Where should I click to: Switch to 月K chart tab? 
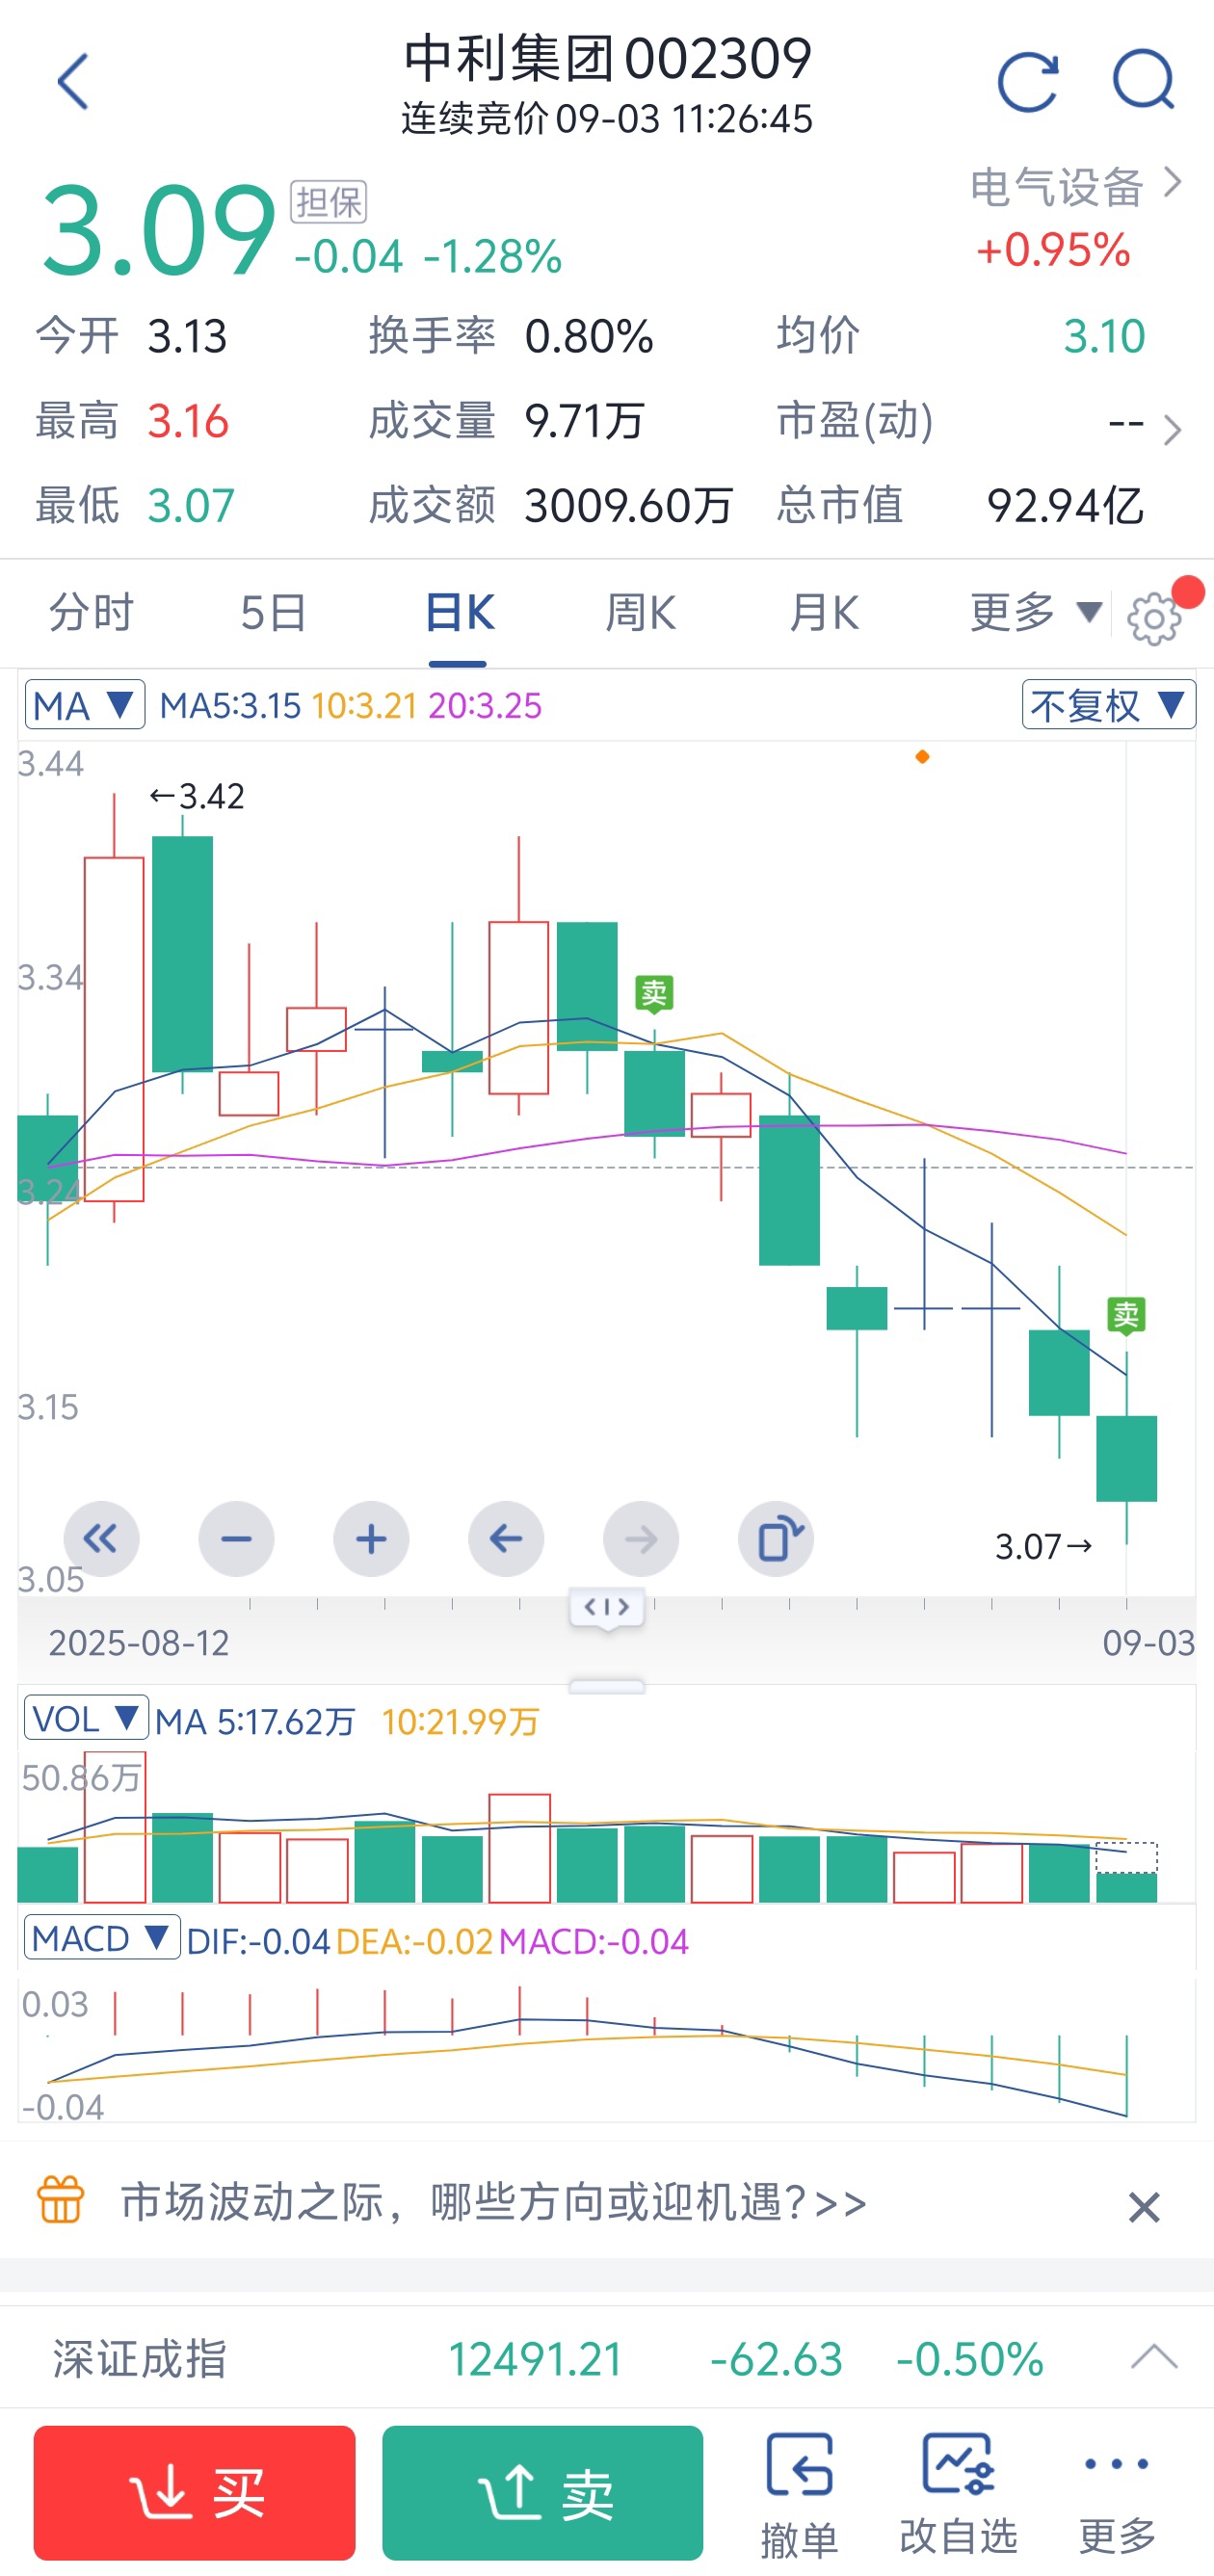point(823,612)
